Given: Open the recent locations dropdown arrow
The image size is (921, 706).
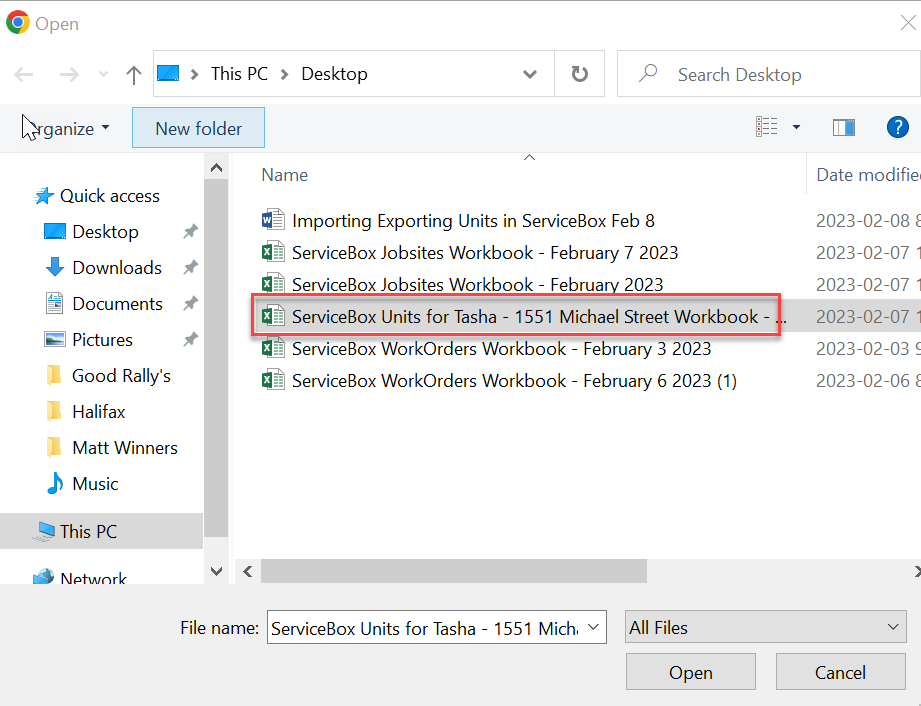Looking at the screenshot, I should [x=103, y=74].
